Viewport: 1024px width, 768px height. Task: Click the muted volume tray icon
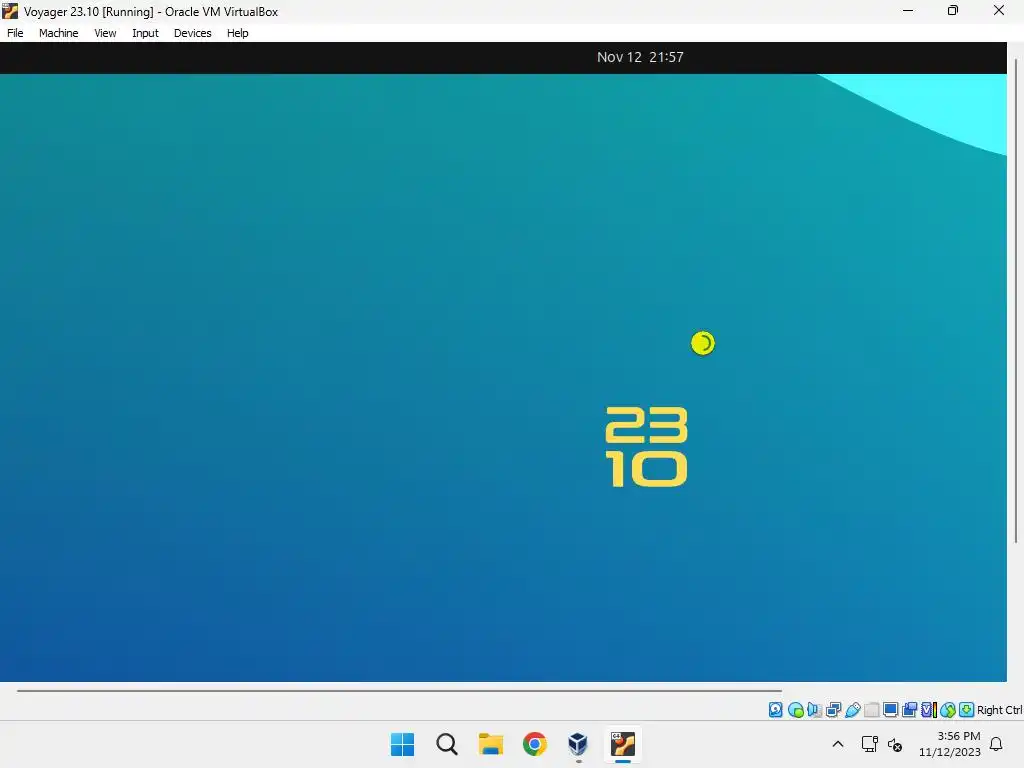click(x=895, y=744)
